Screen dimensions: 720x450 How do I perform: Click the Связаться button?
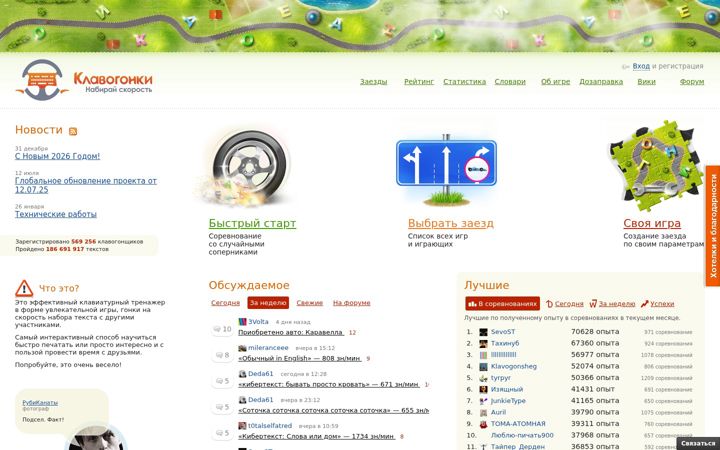pyautogui.click(x=698, y=444)
